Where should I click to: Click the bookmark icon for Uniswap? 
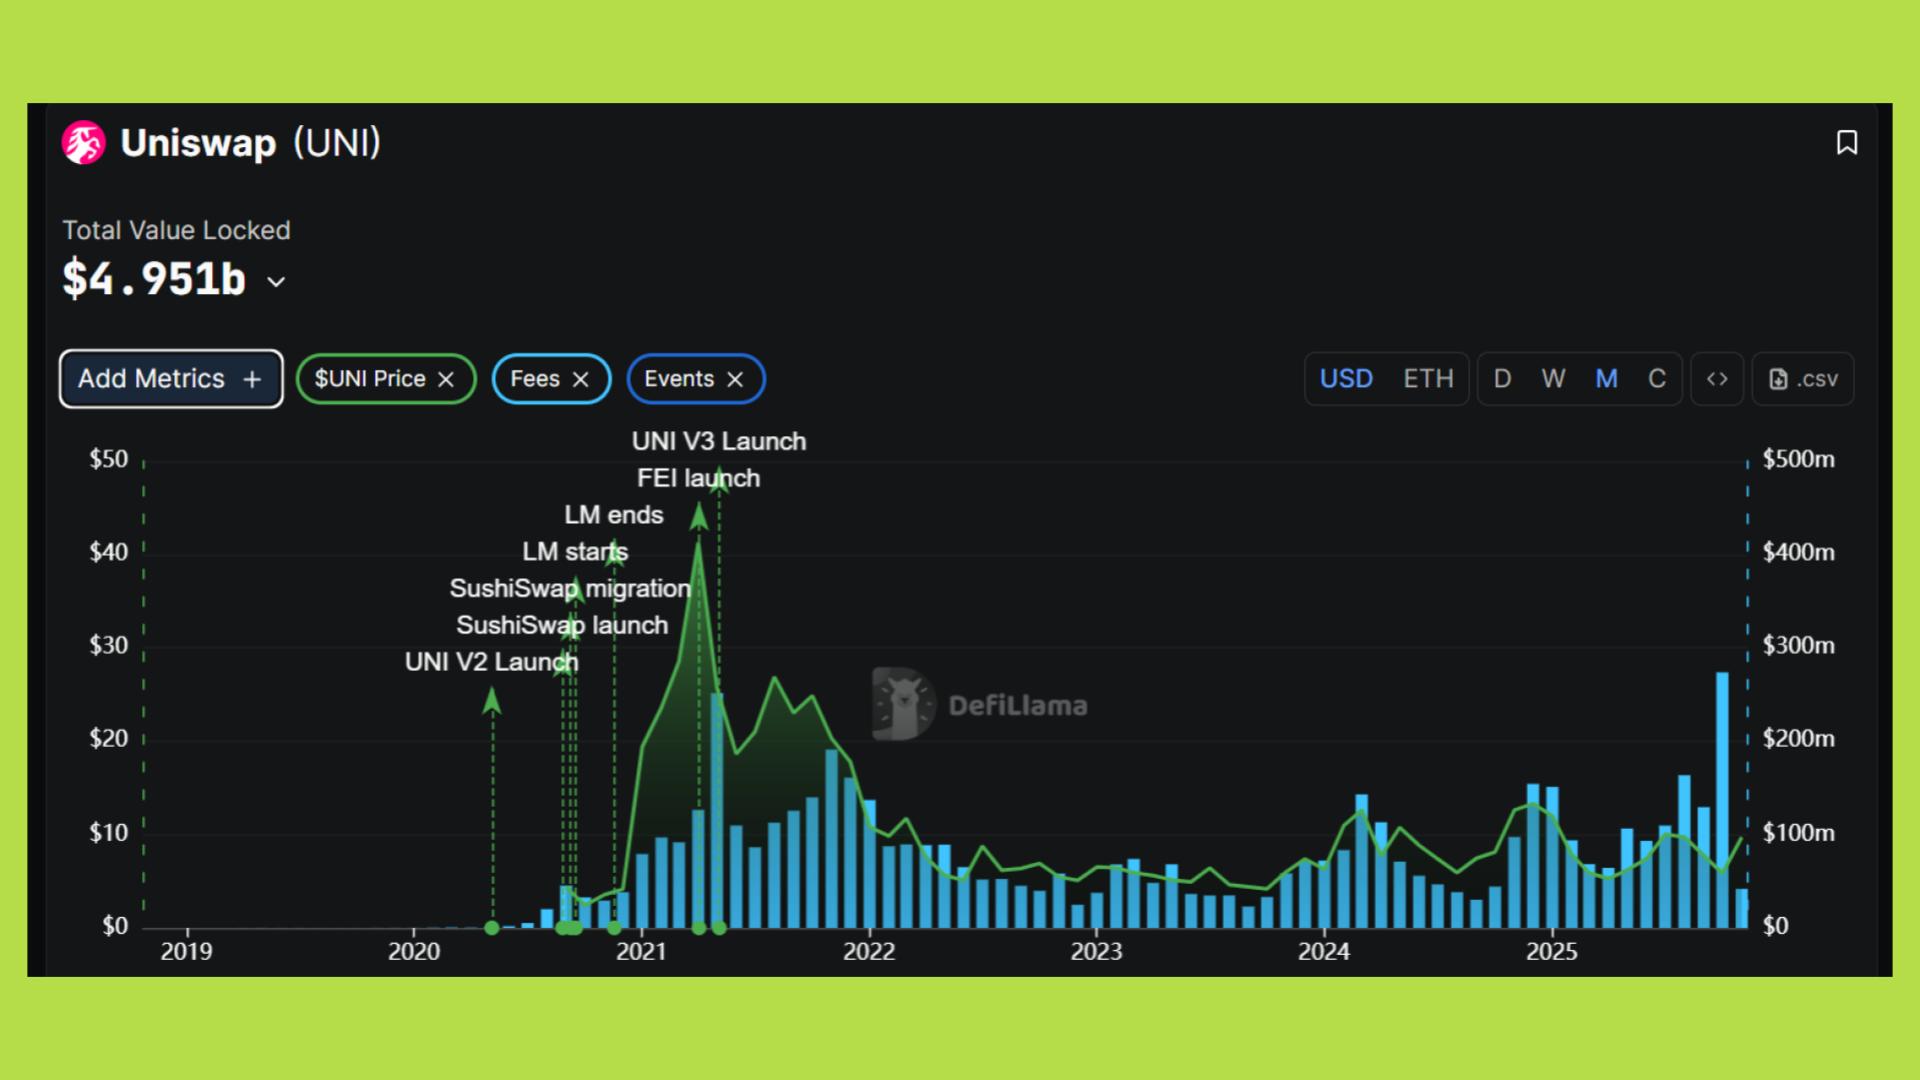click(x=1847, y=143)
